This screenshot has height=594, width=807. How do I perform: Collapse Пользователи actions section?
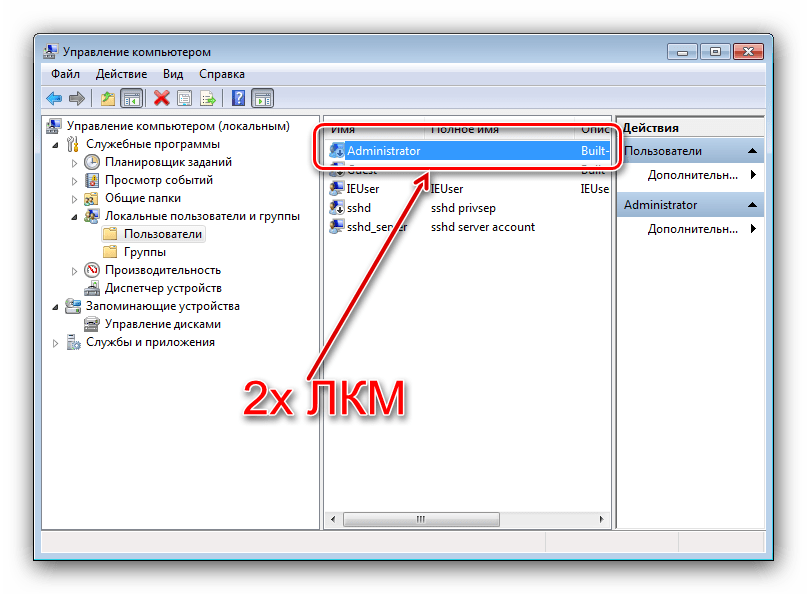(752, 151)
